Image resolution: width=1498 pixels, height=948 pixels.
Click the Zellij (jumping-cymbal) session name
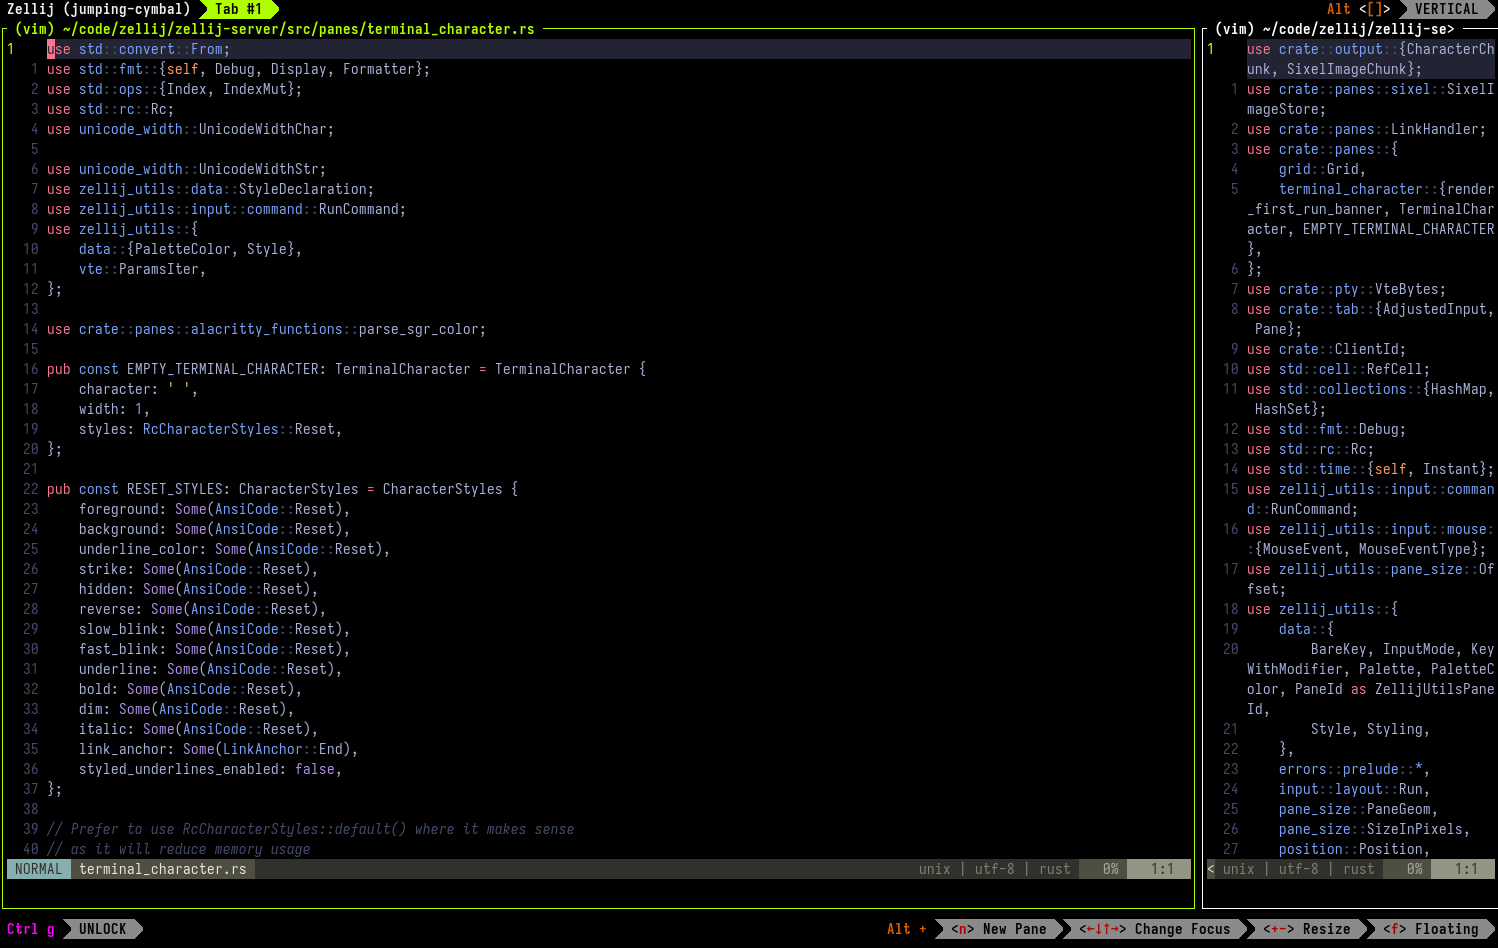(99, 9)
